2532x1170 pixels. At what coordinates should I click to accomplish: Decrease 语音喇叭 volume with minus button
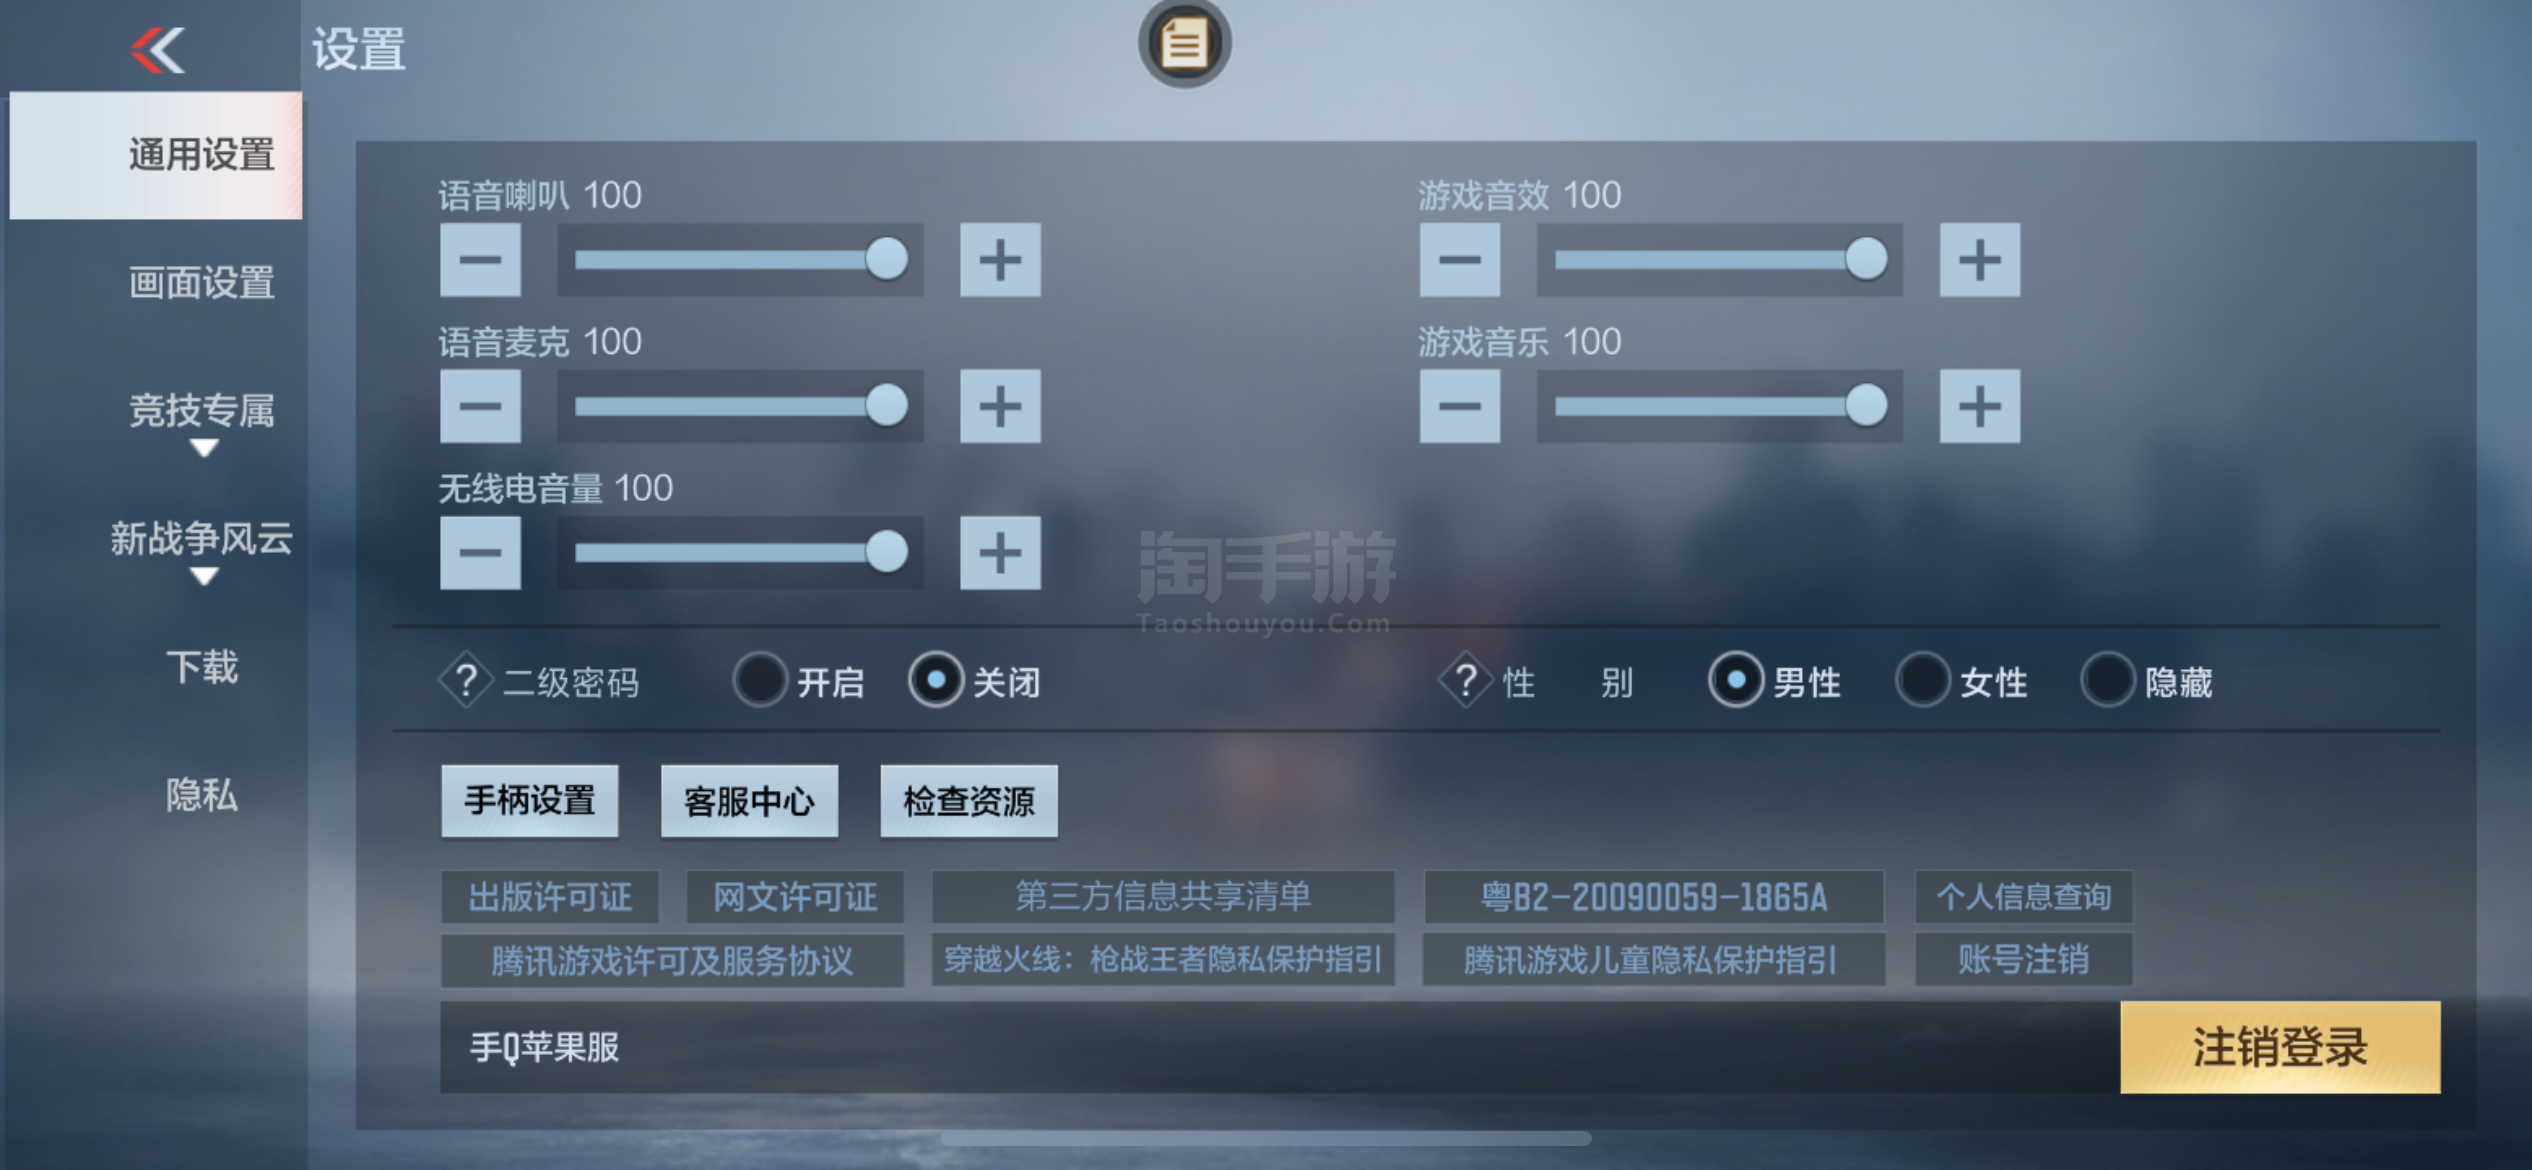[480, 260]
